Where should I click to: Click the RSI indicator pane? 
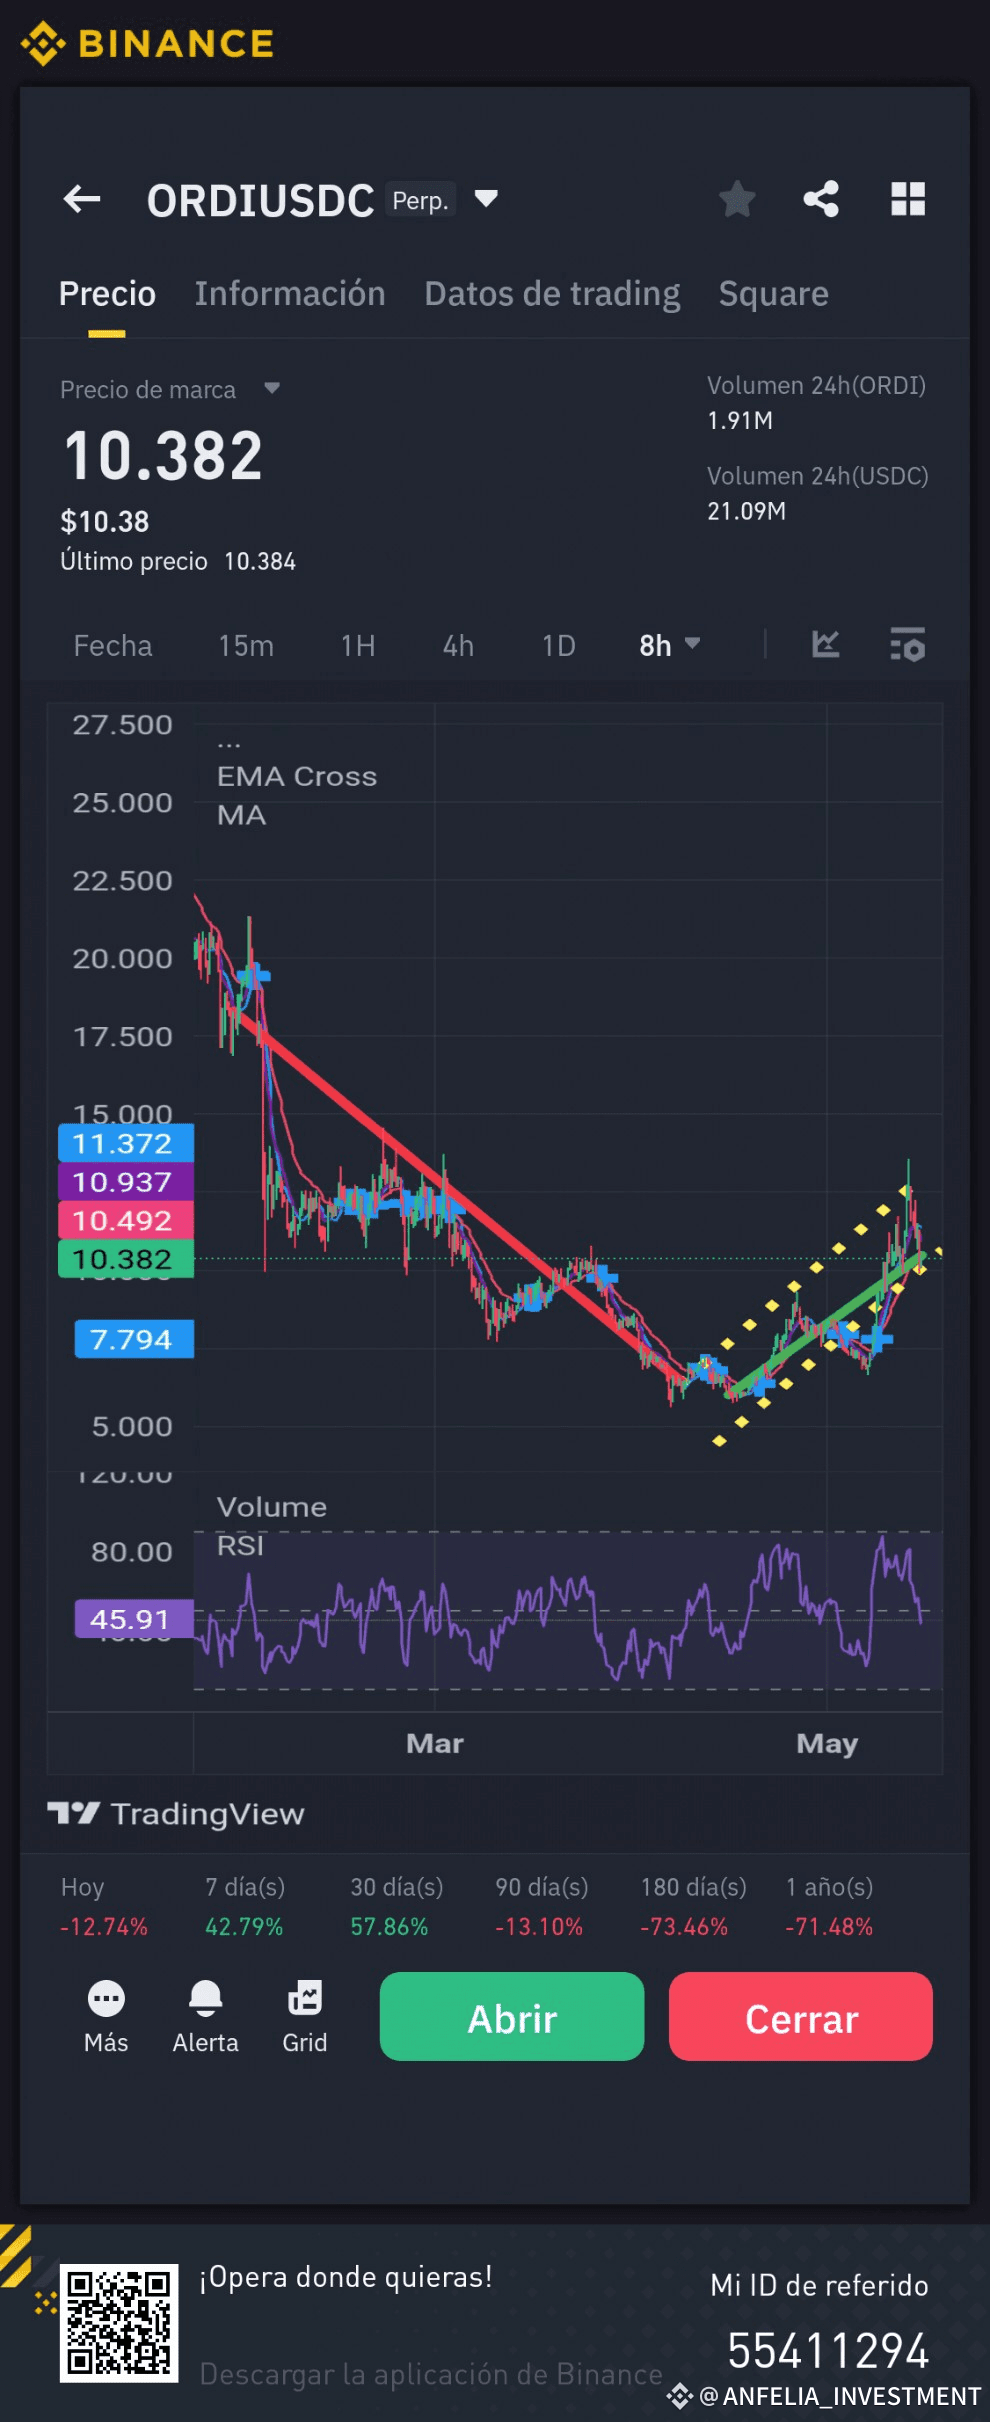point(568,1610)
